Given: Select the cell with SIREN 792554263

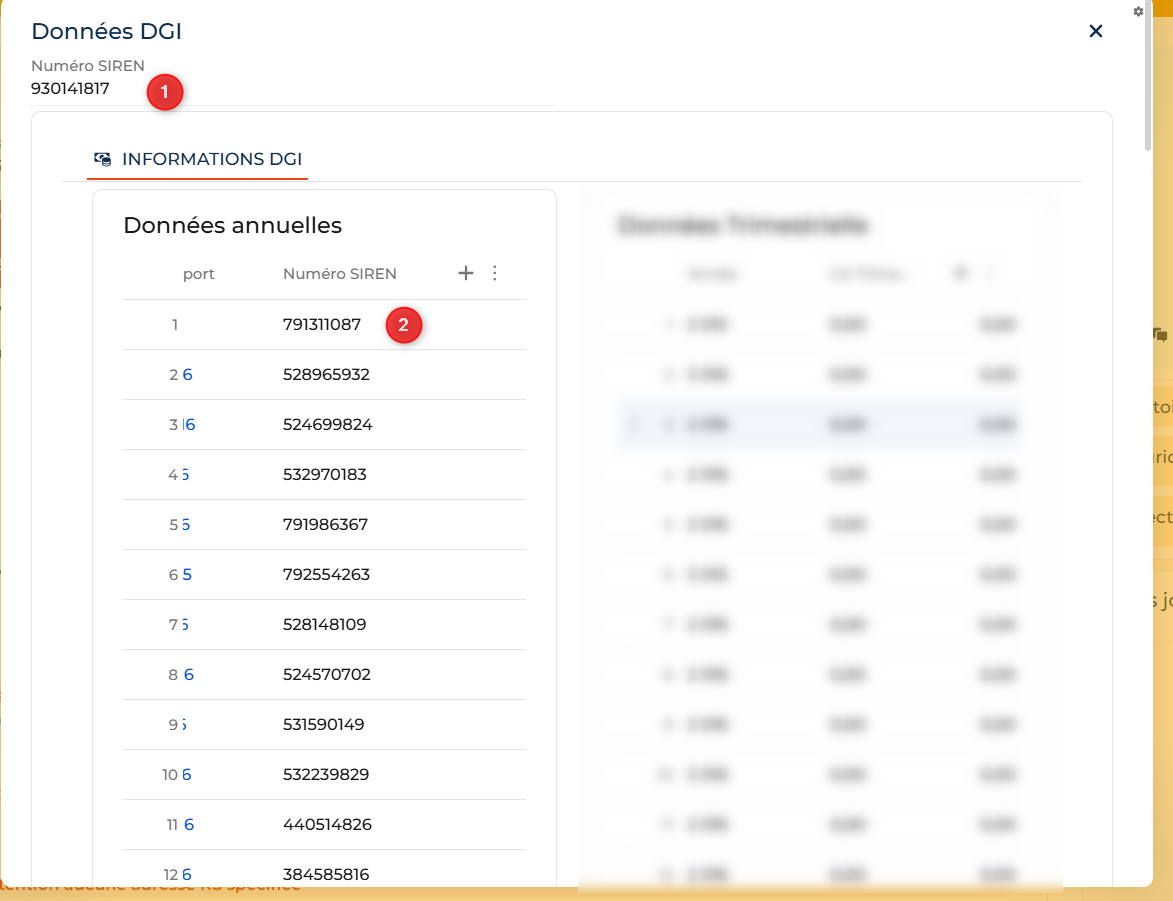Looking at the screenshot, I should (326, 575).
